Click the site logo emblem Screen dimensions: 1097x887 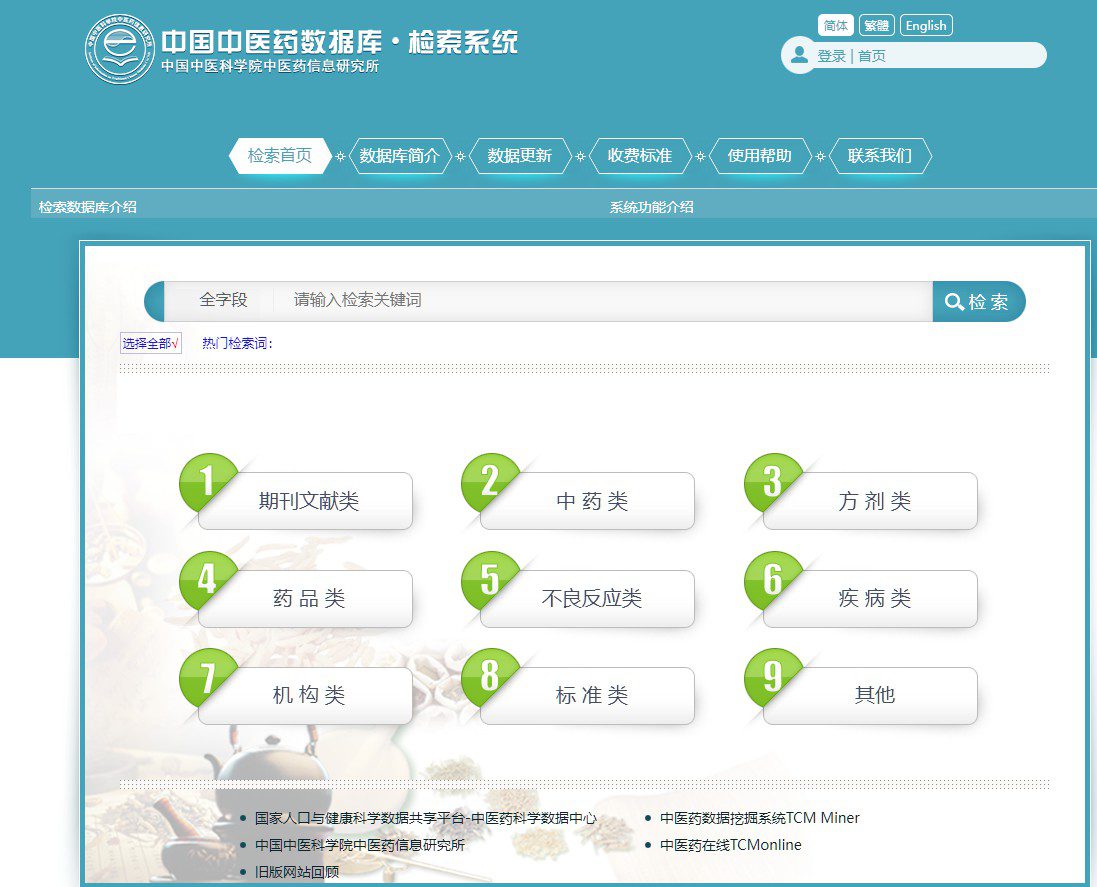pos(120,49)
